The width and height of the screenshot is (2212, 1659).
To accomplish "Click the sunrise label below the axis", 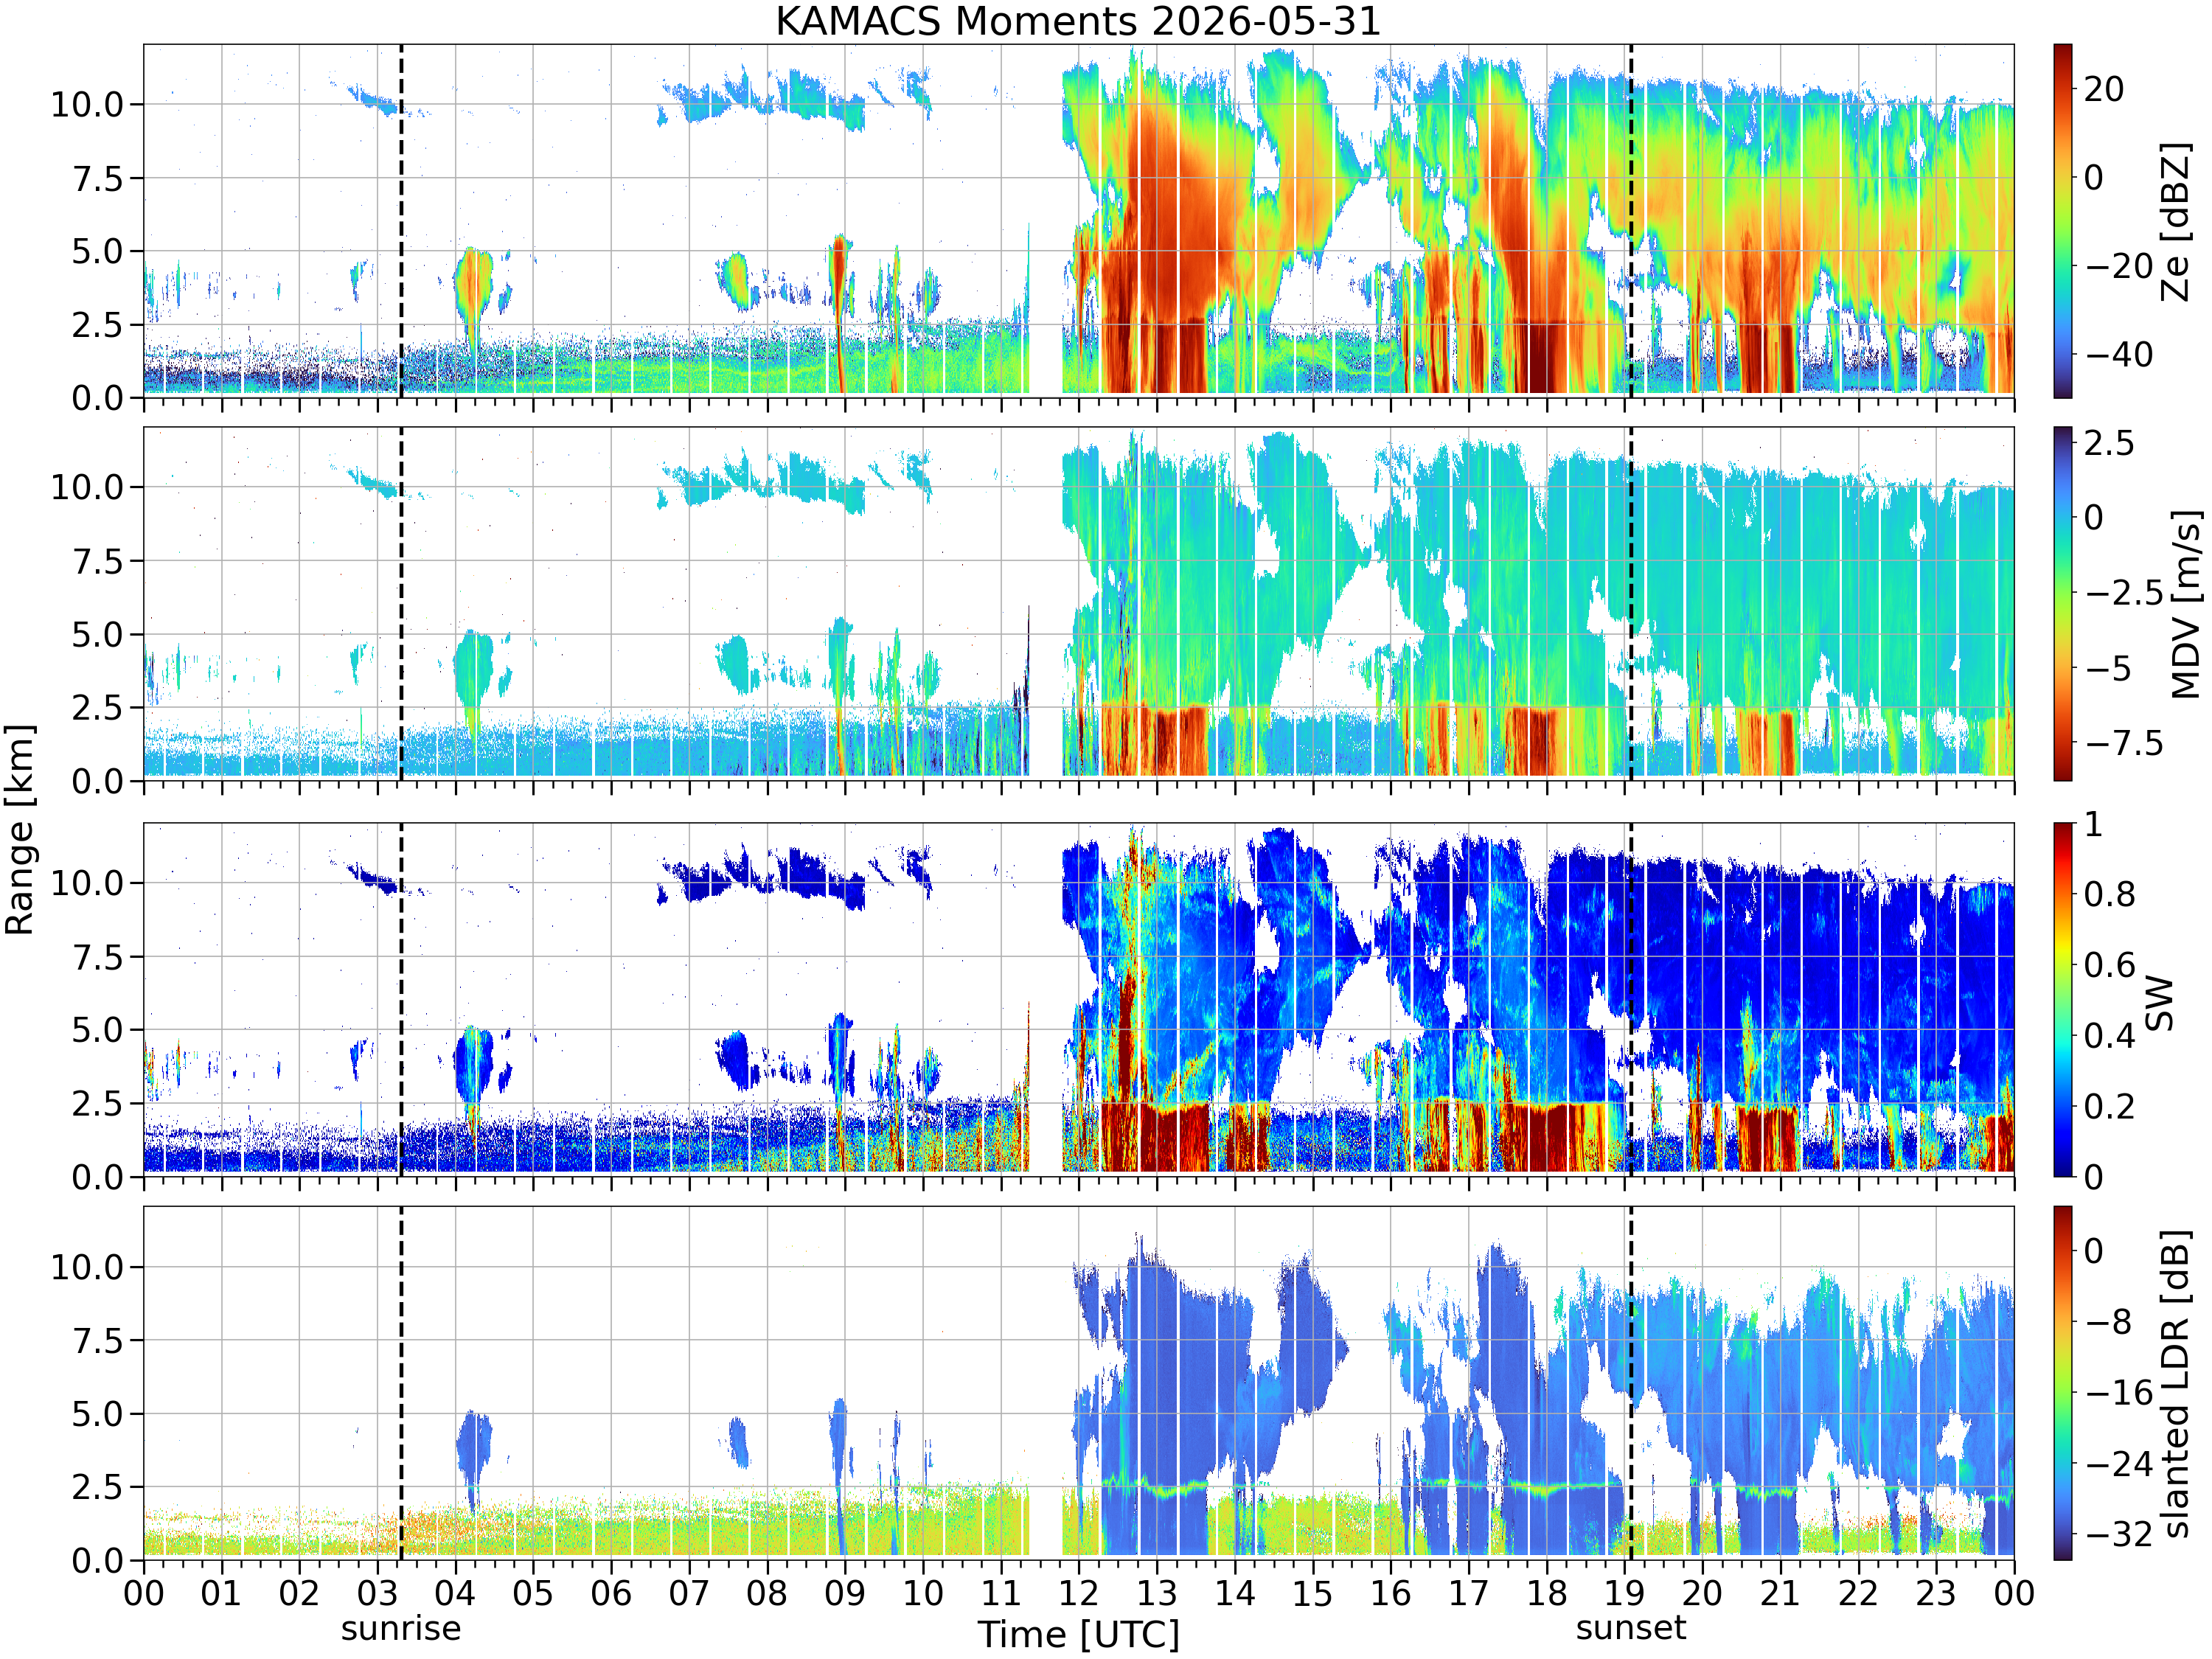I will 401,1628.
